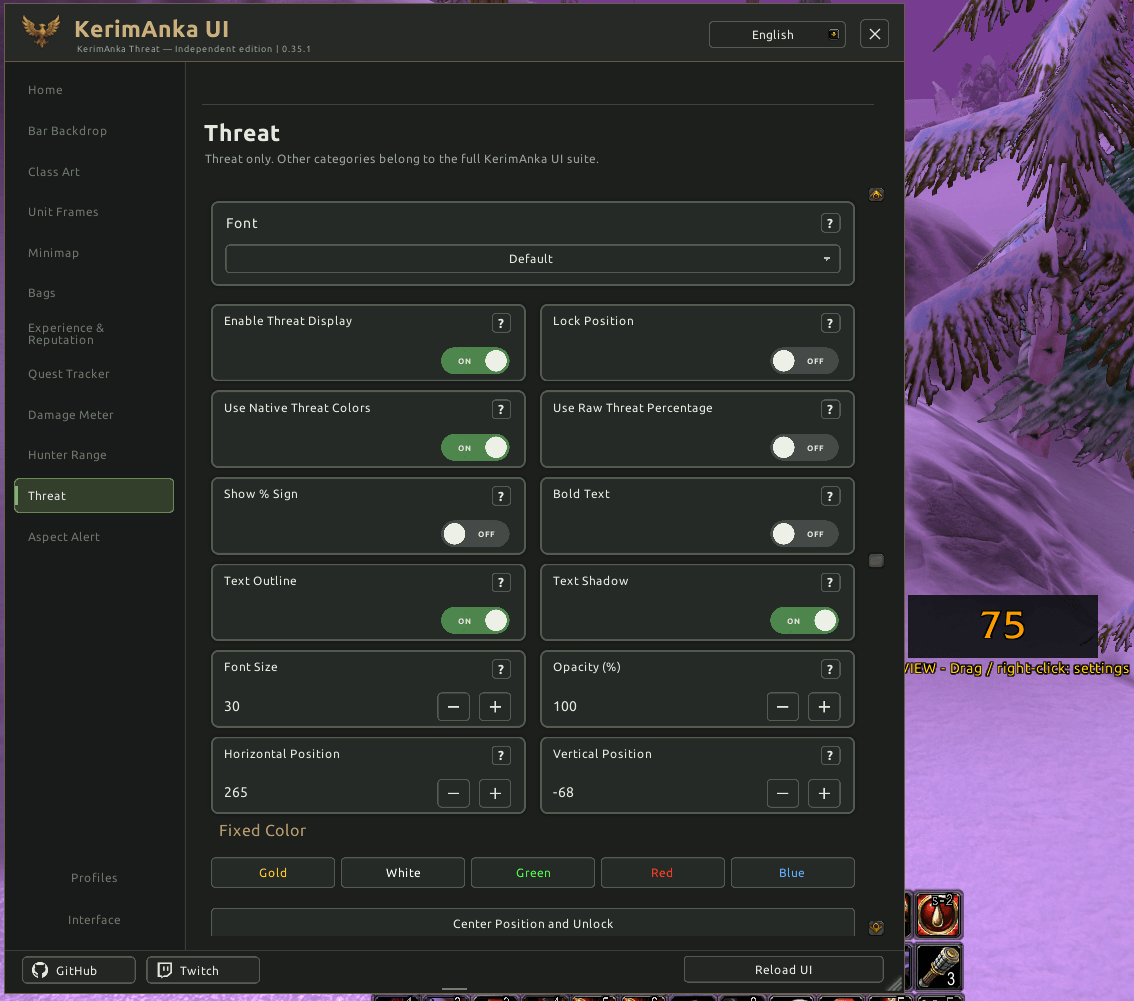1134x1001 pixels.
Task: Disable Use Native Threat Colors
Action: [475, 448]
